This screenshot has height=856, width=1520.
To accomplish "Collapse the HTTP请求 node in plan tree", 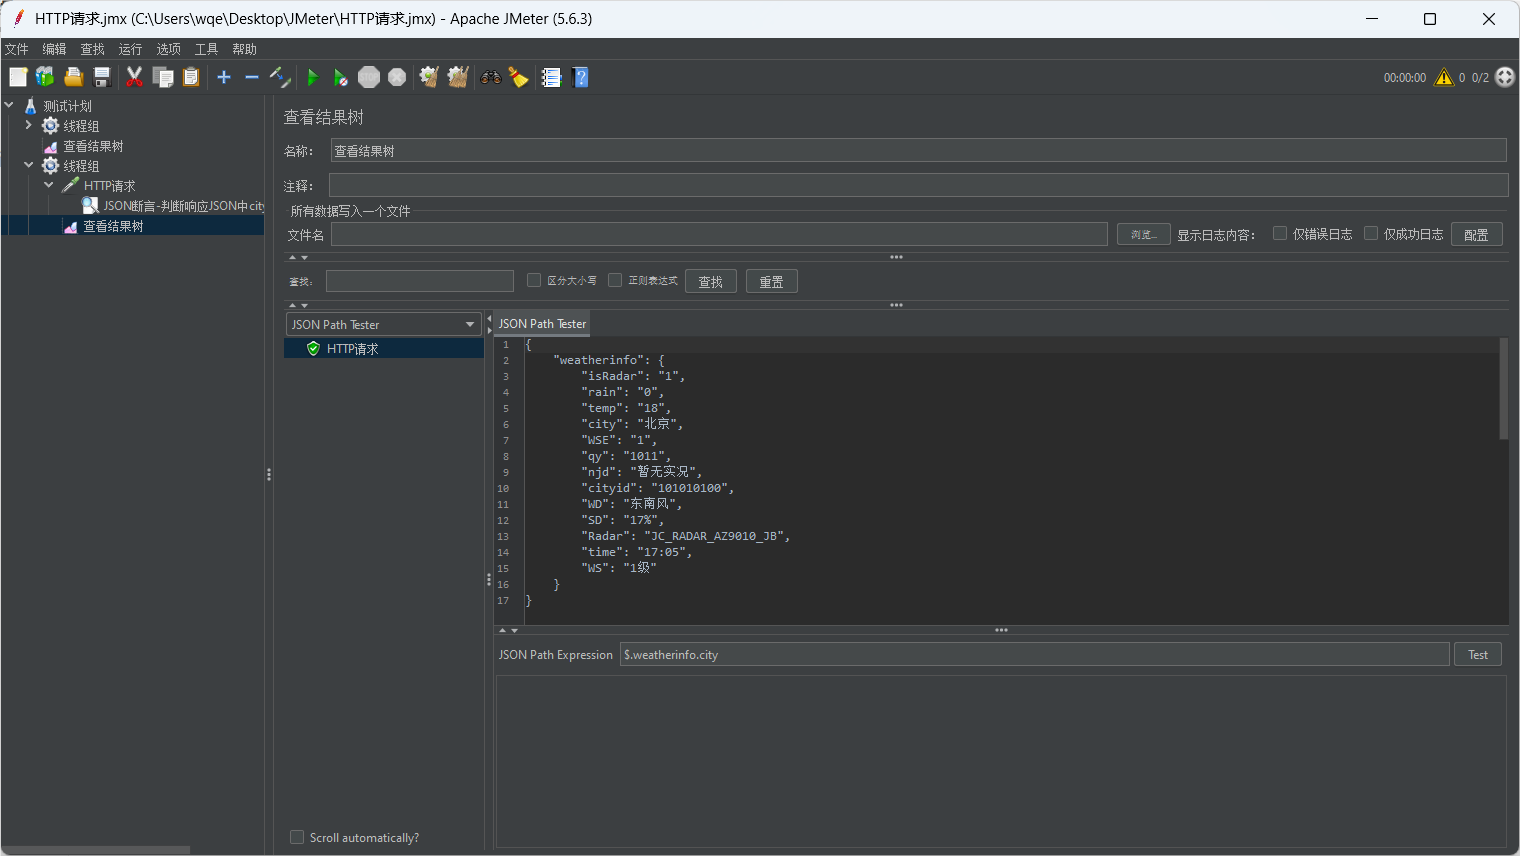I will 48,185.
